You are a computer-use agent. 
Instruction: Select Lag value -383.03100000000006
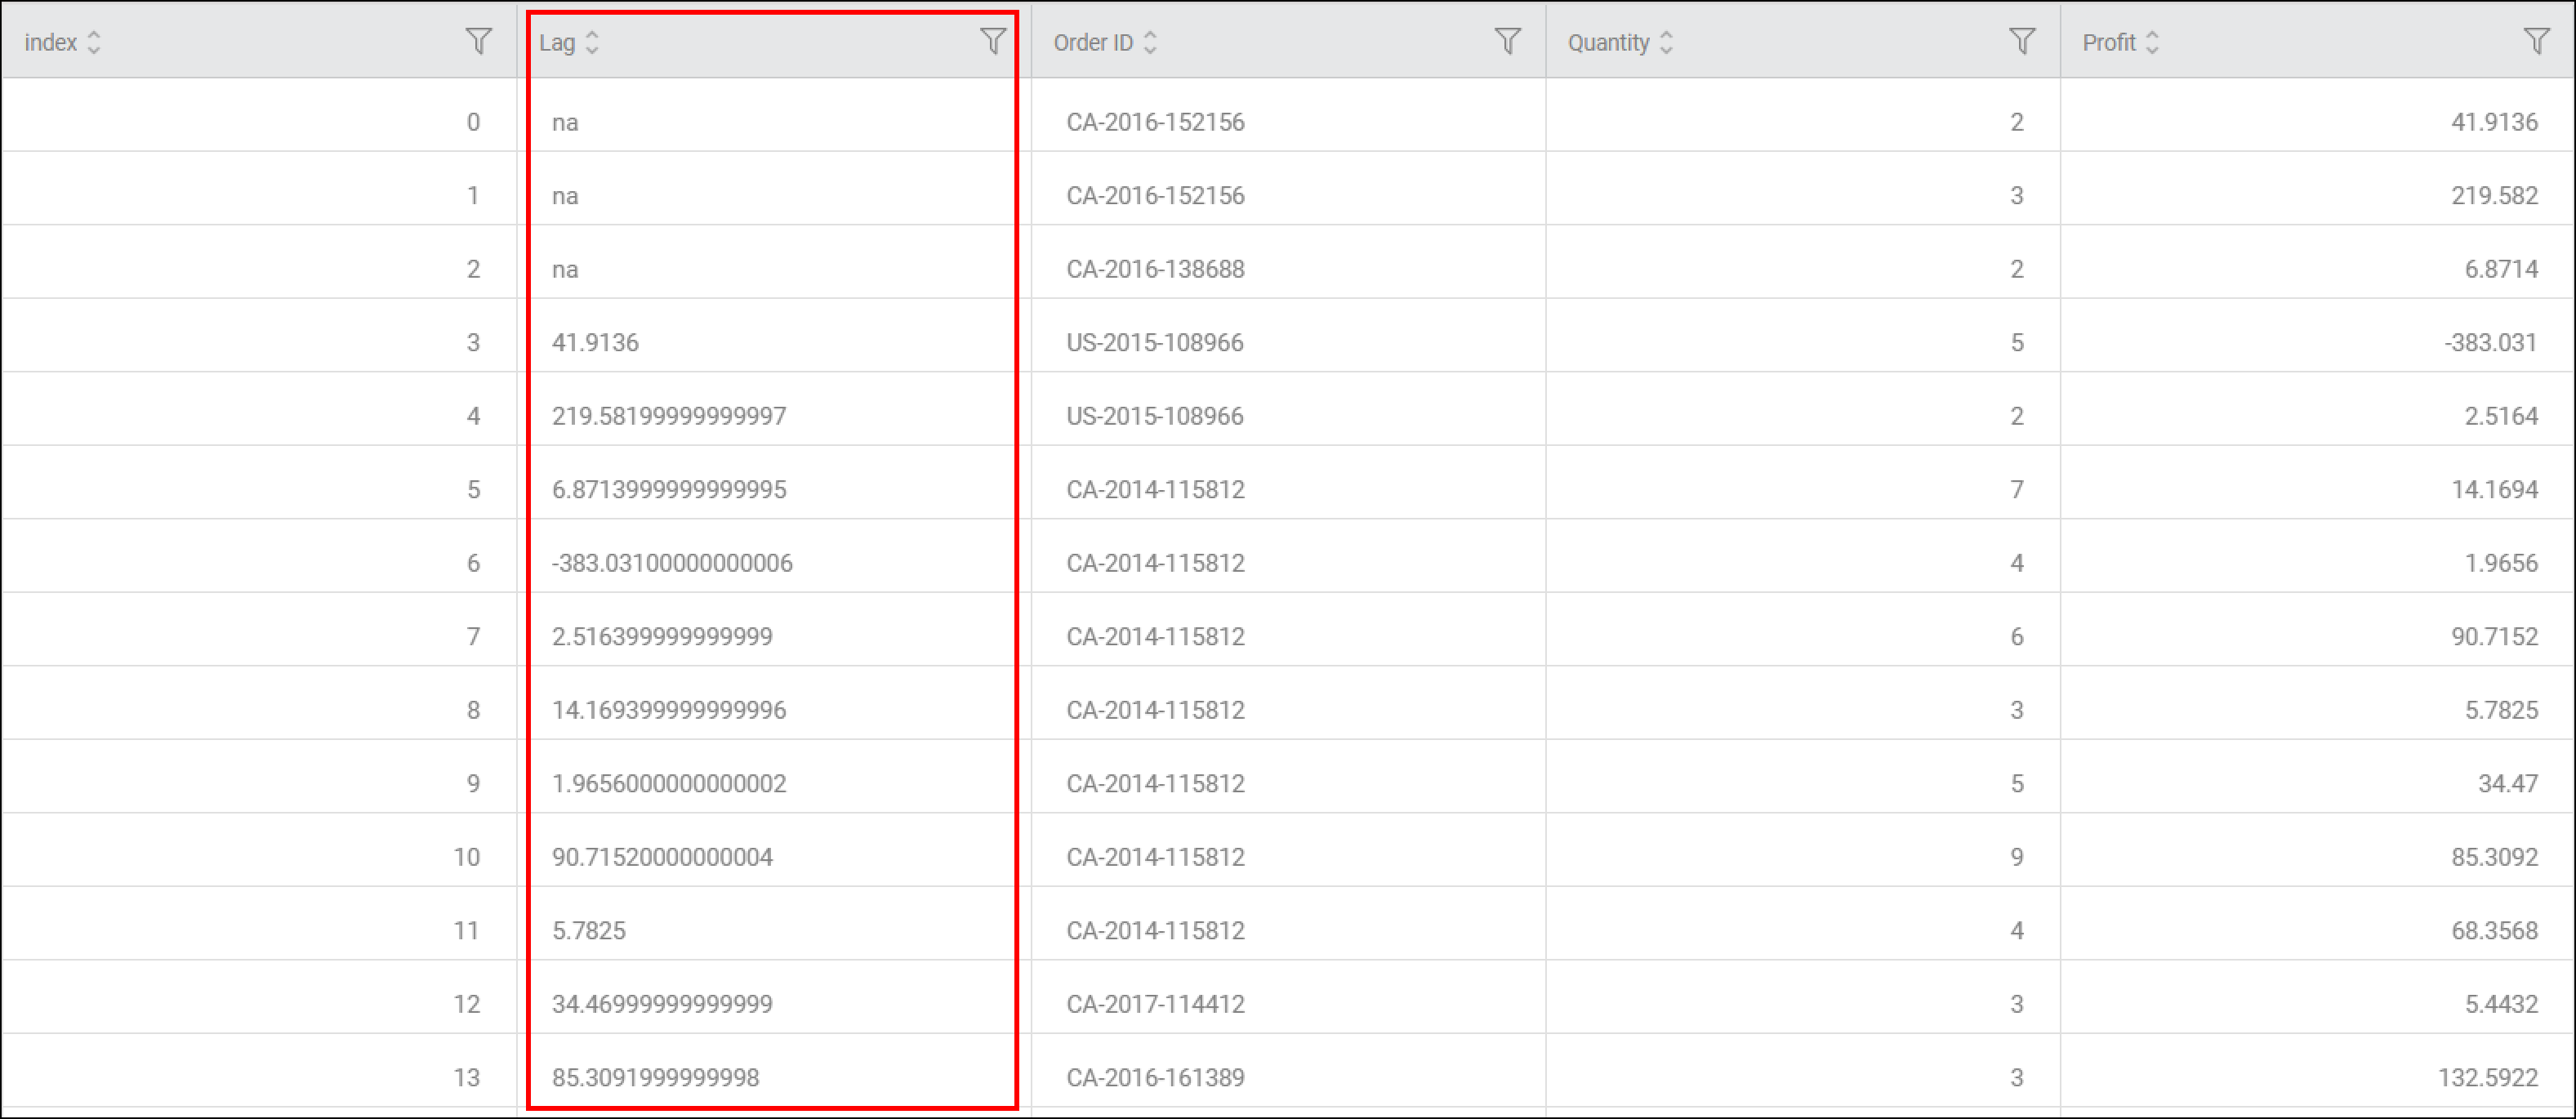pyautogui.click(x=672, y=563)
